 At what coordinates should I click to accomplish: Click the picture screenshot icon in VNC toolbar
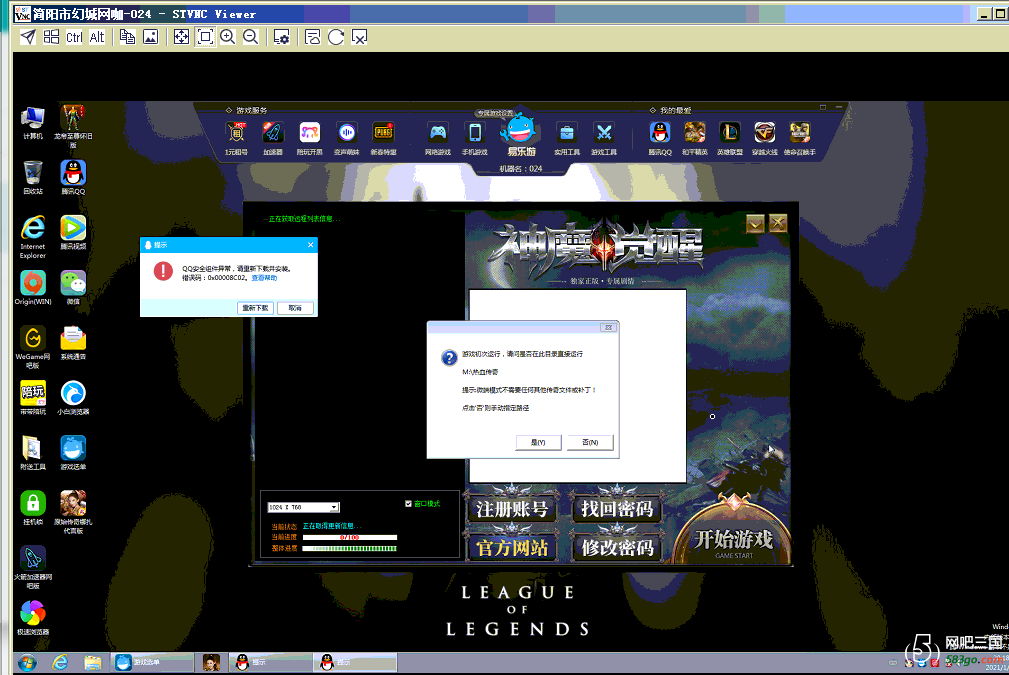point(151,37)
